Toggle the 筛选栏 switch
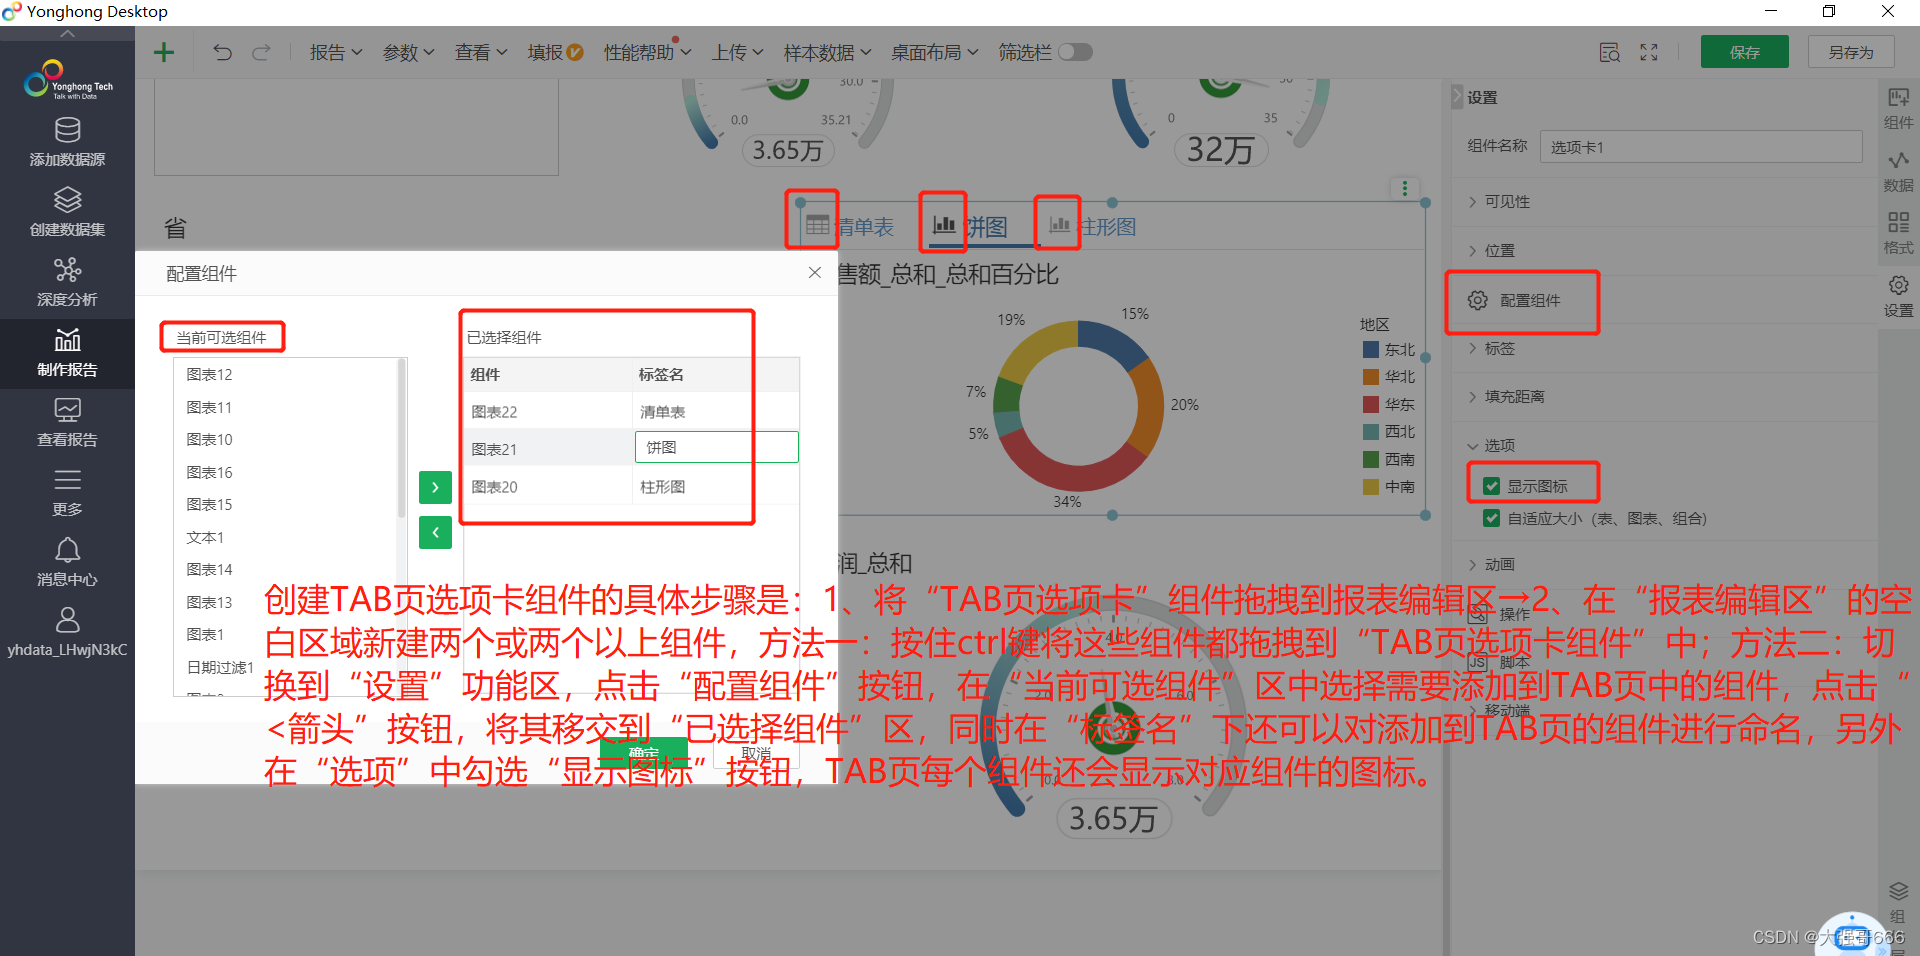The height and width of the screenshot is (956, 1920). coord(1075,52)
